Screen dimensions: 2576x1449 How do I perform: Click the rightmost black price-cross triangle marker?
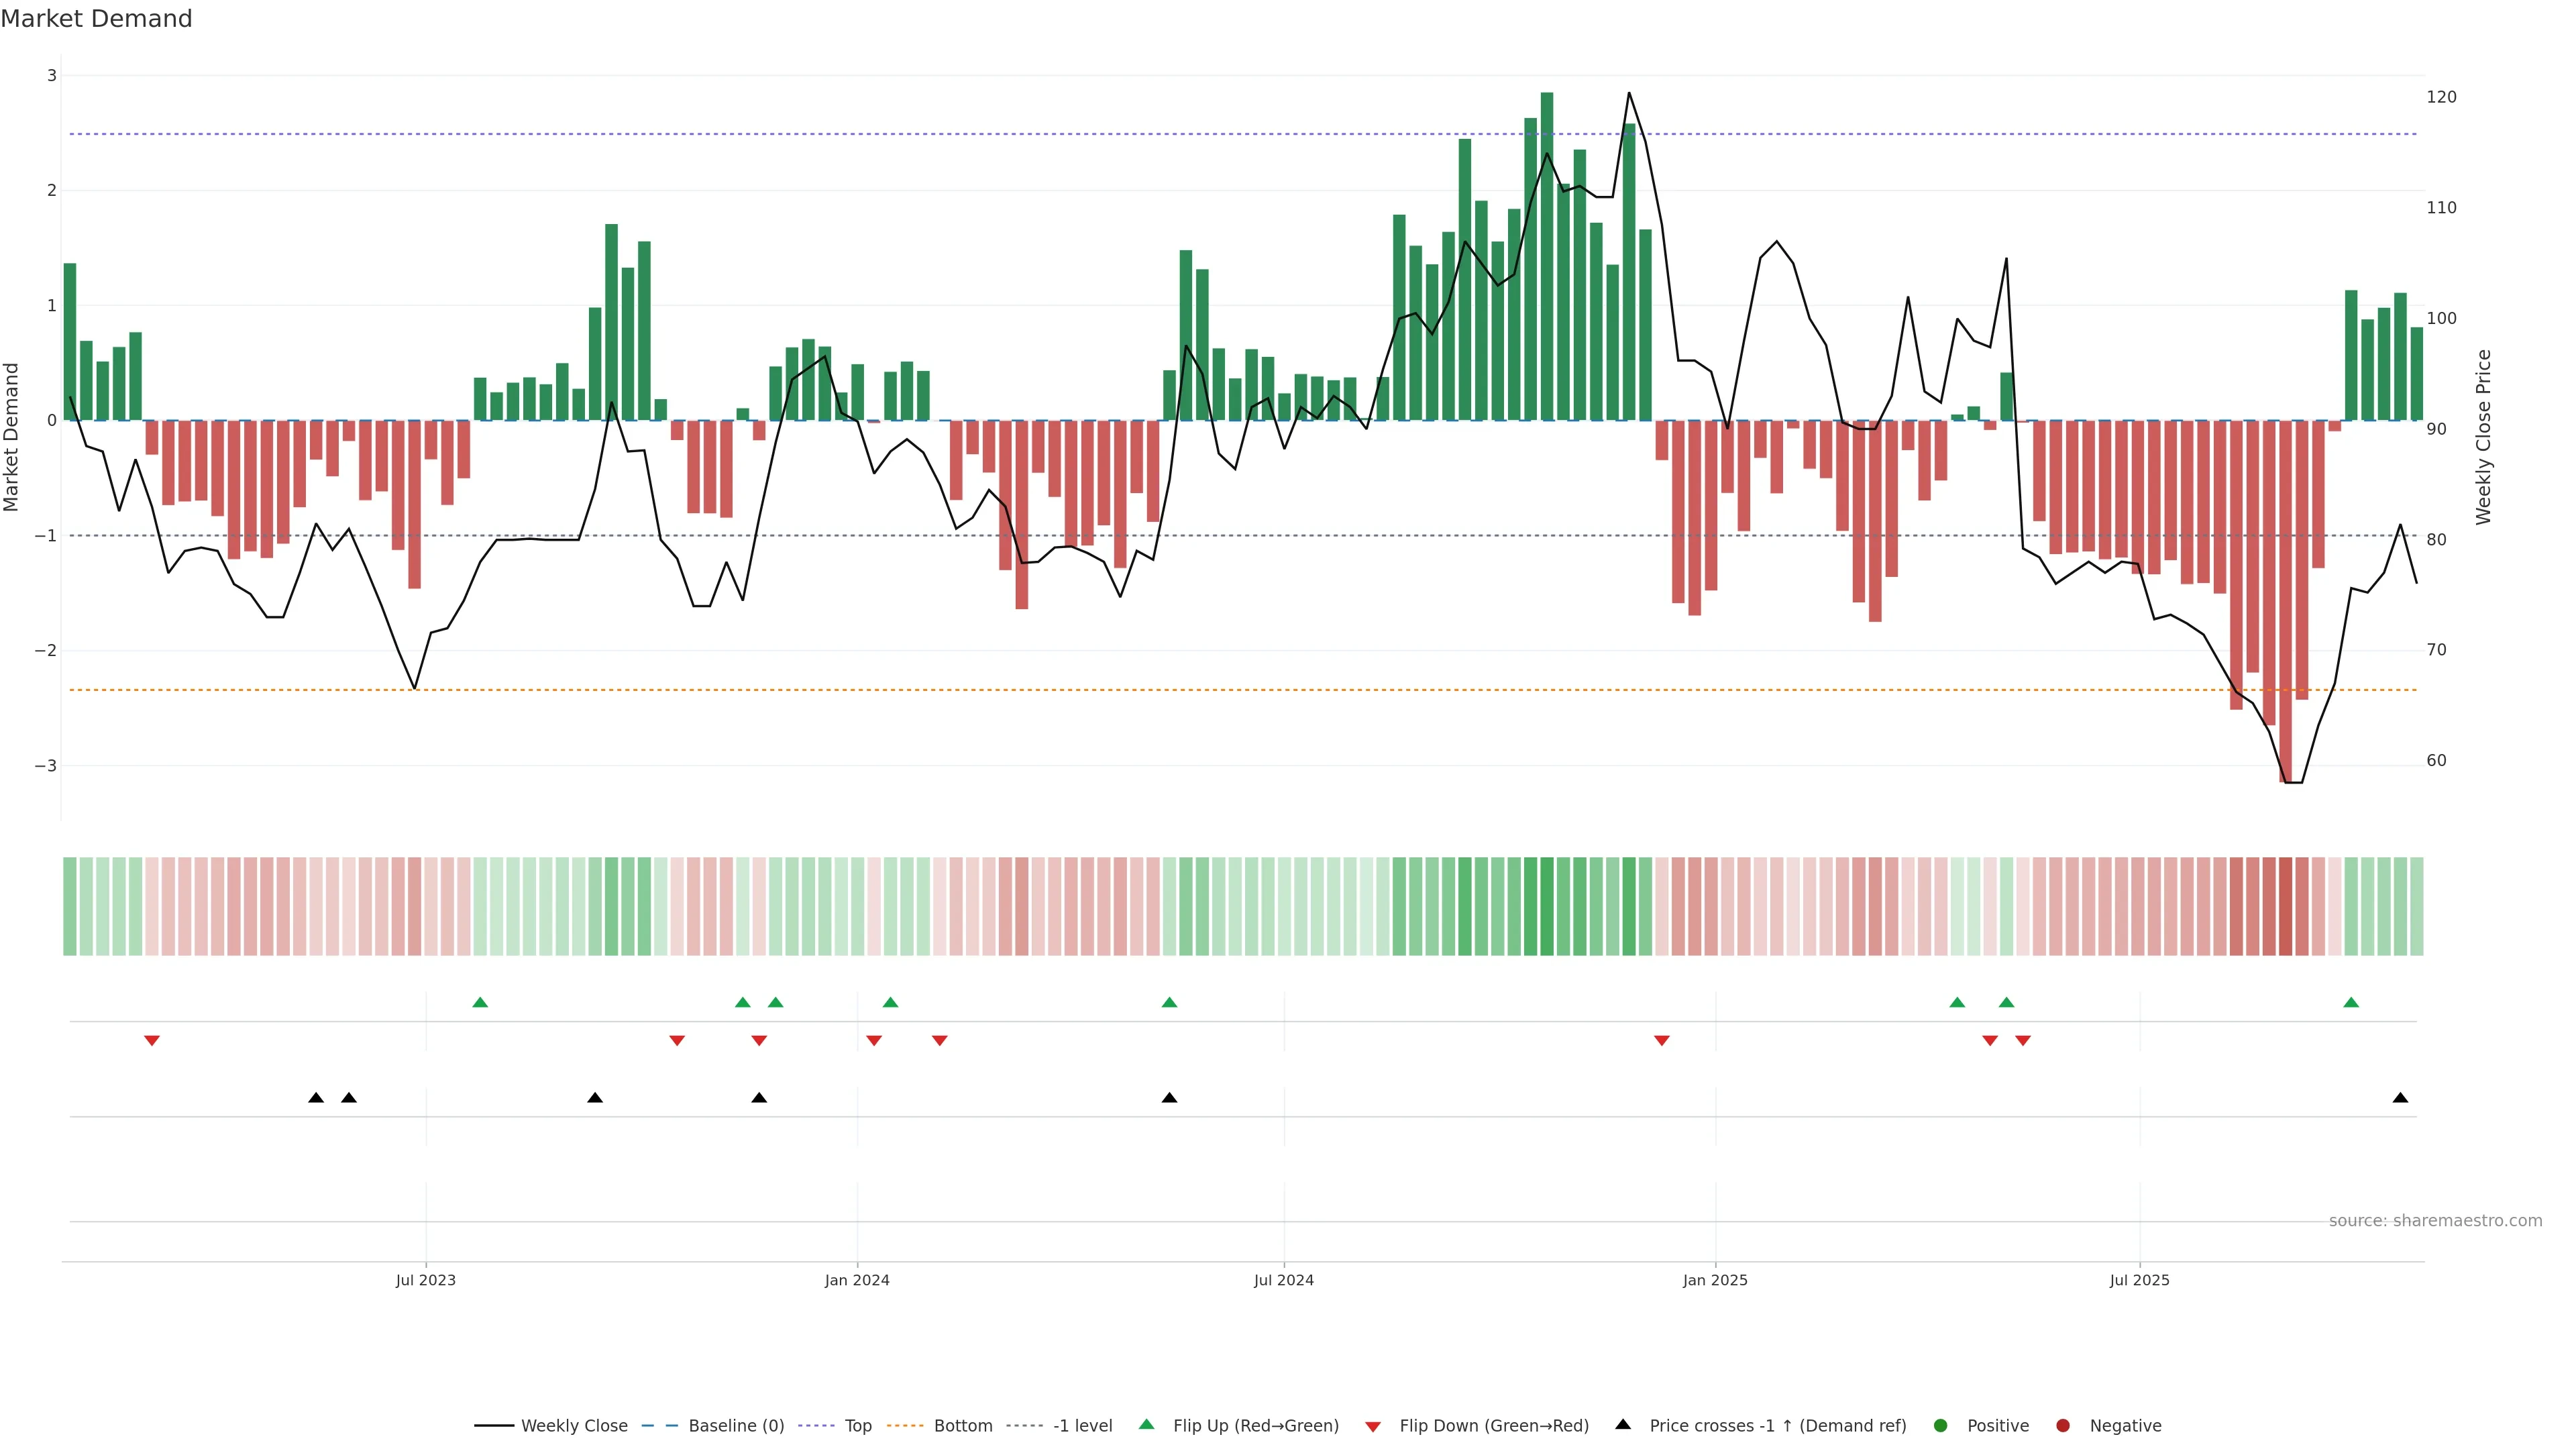2400,1098
